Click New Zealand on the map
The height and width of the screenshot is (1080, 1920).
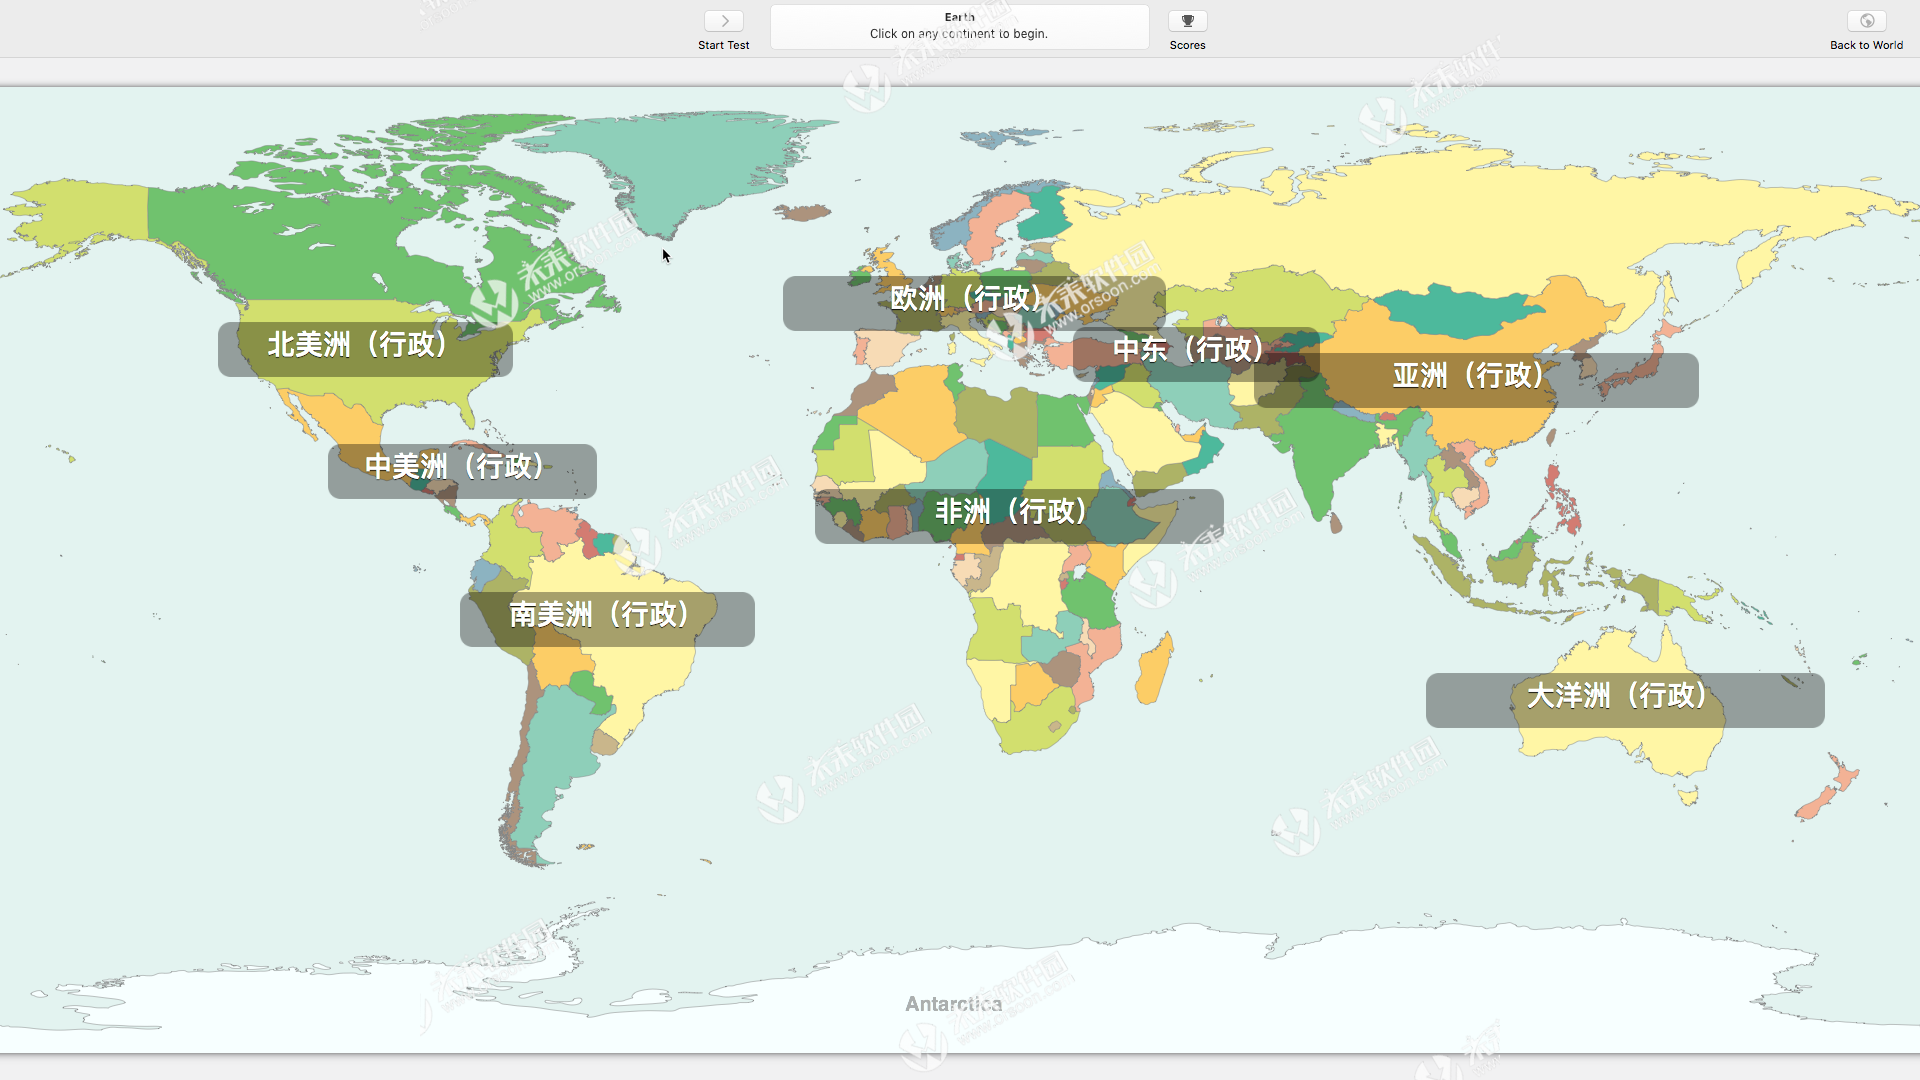tap(1828, 790)
